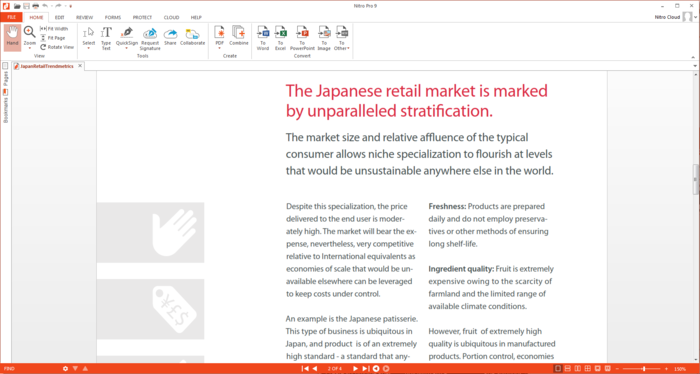The height and width of the screenshot is (374, 700).
Task: Convert document To Image
Action: pyautogui.click(x=324, y=38)
